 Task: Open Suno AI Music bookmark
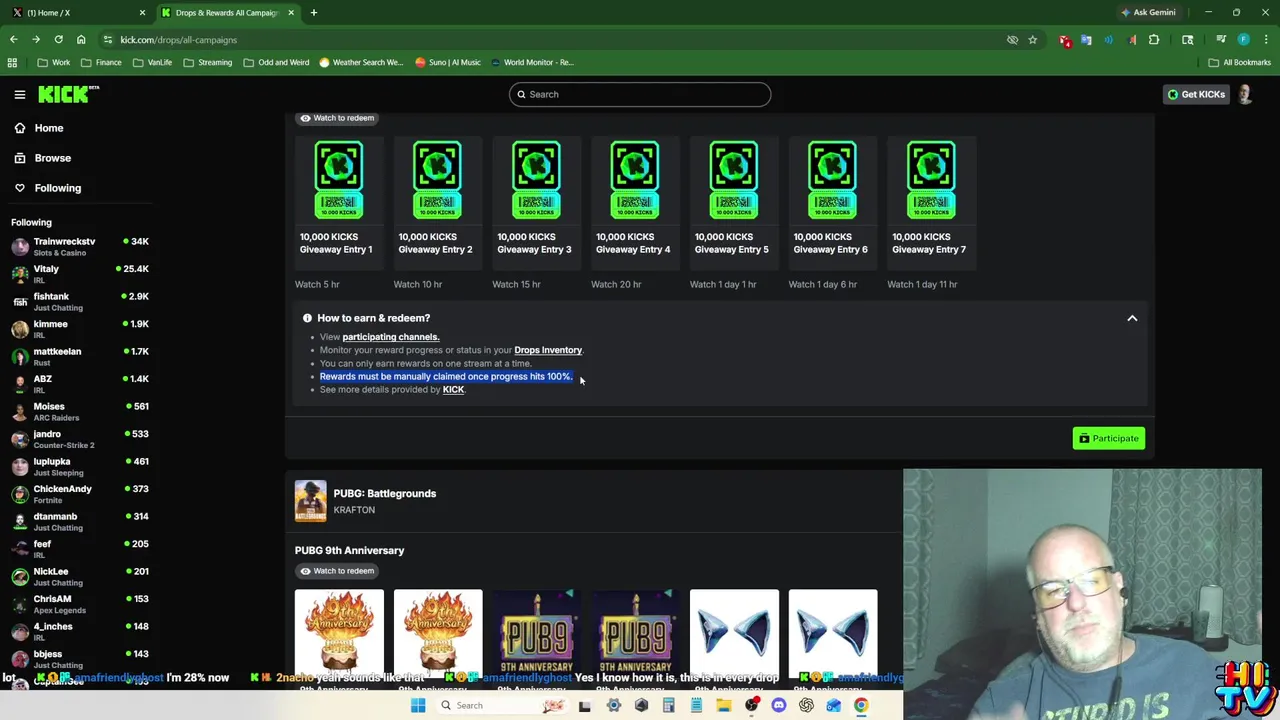tap(447, 62)
